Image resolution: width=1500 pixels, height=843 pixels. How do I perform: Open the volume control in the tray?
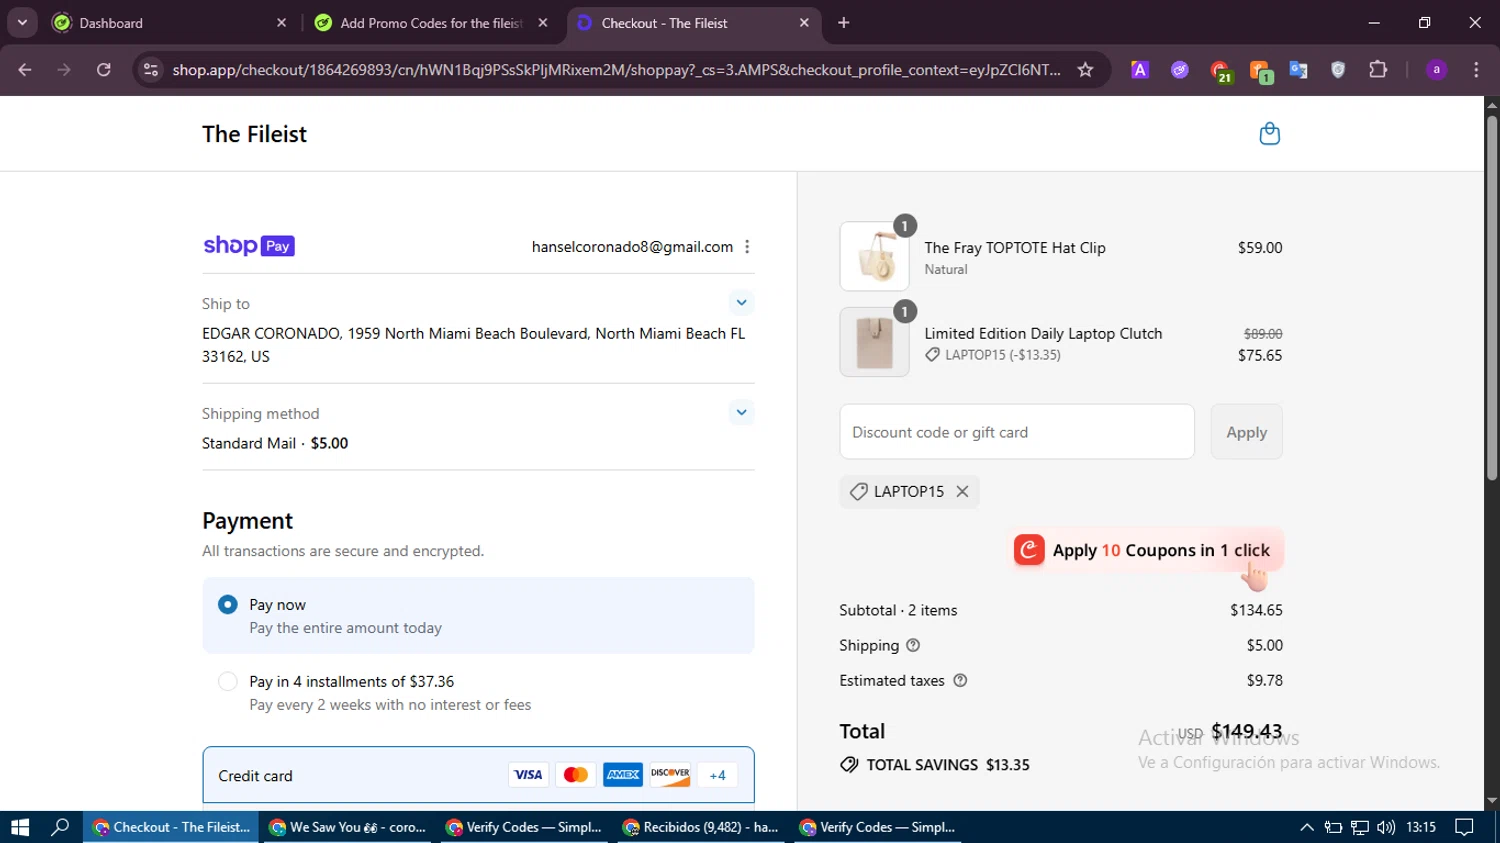click(x=1385, y=827)
